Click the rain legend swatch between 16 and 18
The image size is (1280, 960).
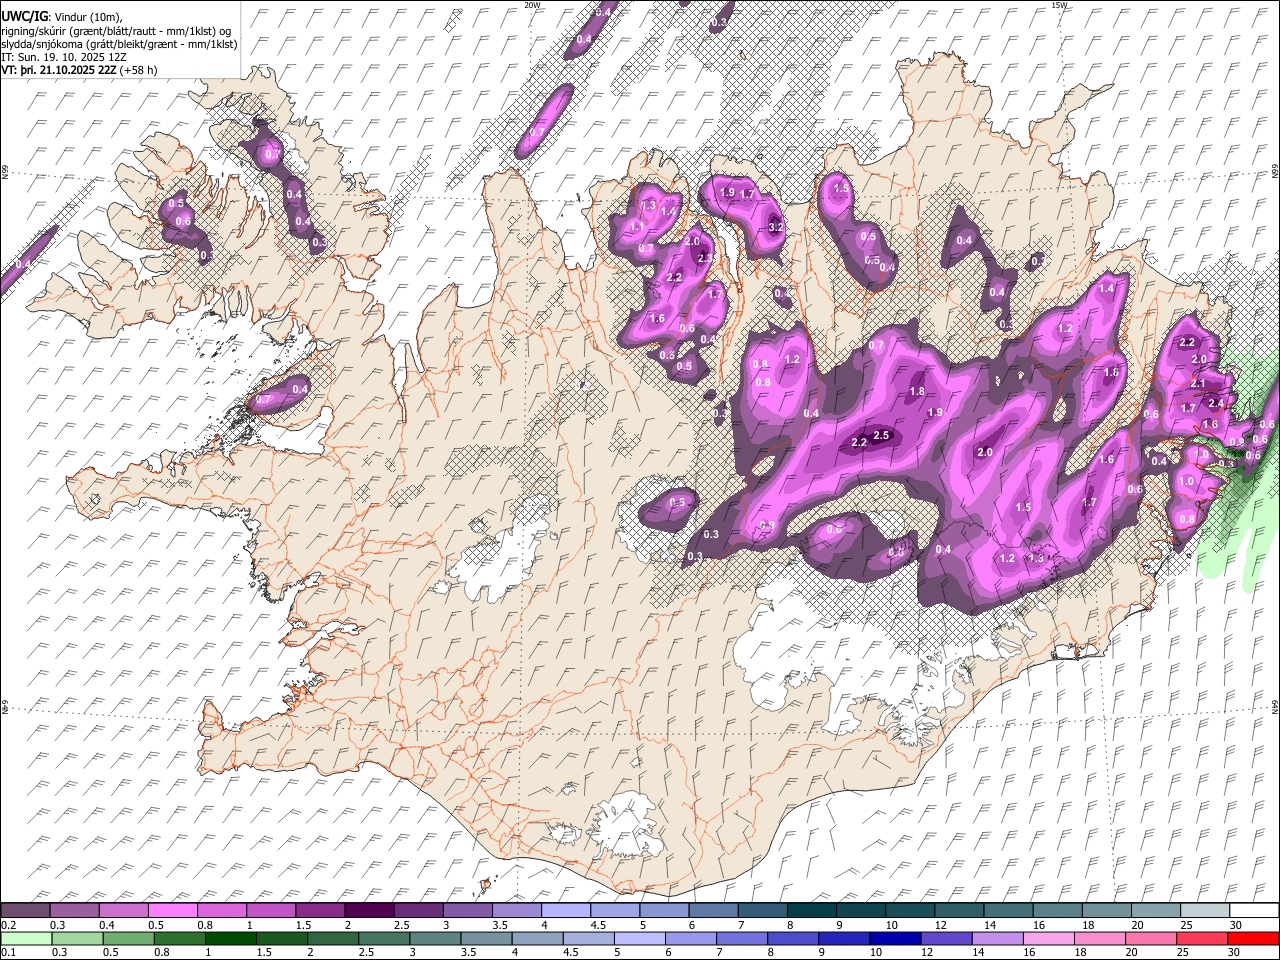point(1048,938)
